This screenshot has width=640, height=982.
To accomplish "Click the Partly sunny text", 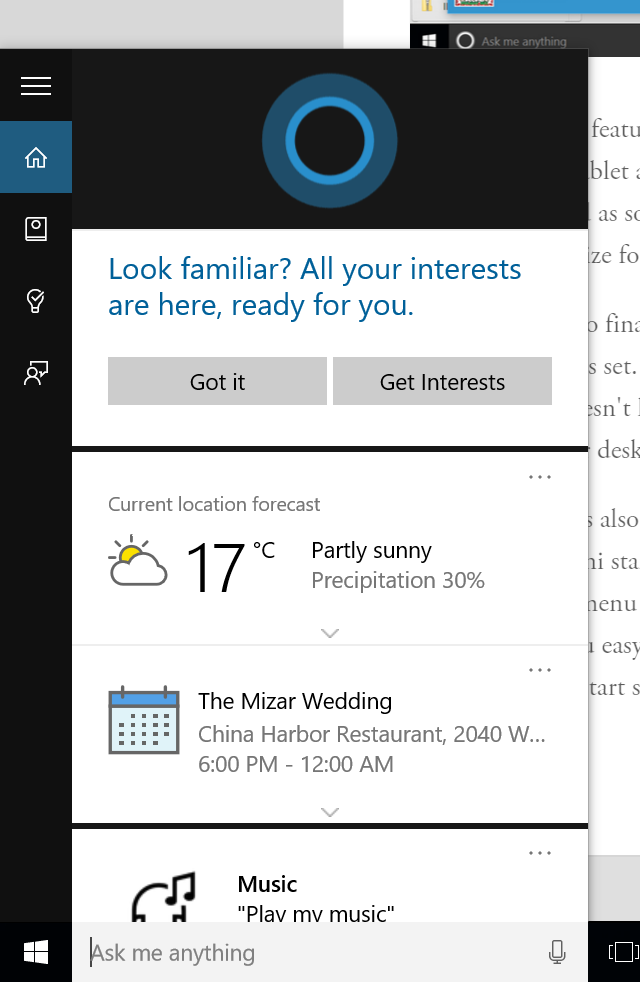I will tap(371, 550).
